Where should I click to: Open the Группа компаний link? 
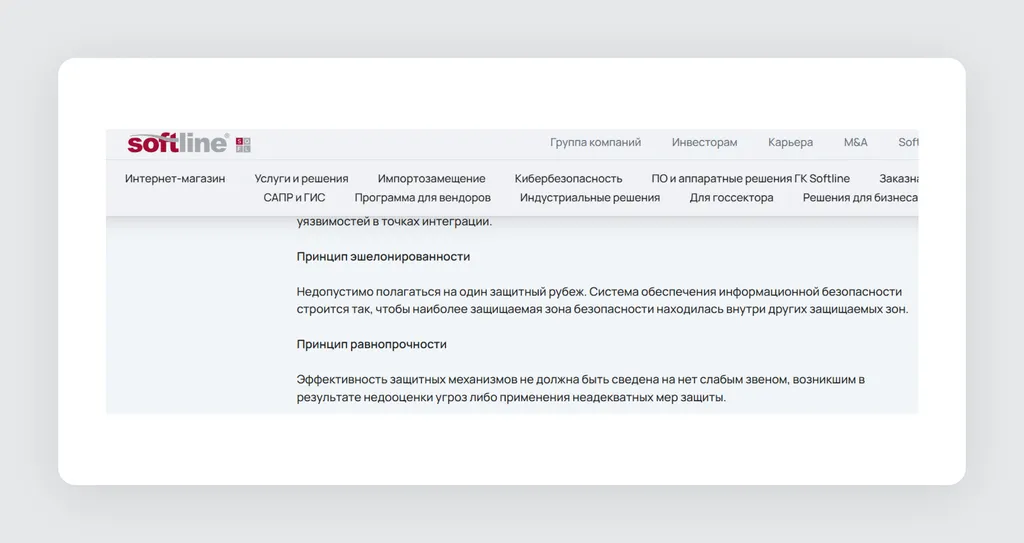(x=595, y=142)
